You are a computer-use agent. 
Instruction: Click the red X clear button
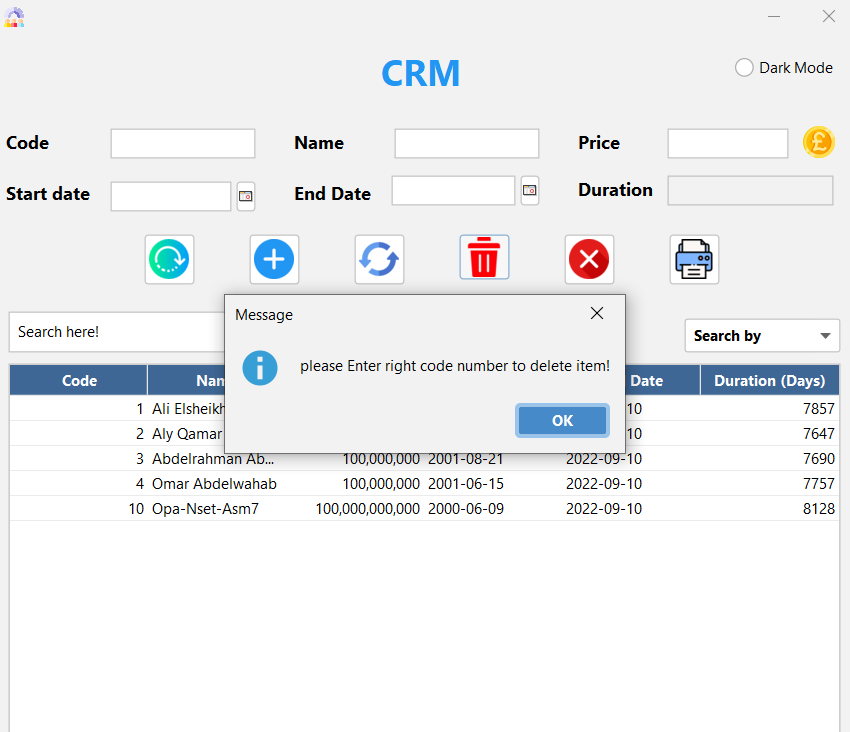click(x=589, y=259)
